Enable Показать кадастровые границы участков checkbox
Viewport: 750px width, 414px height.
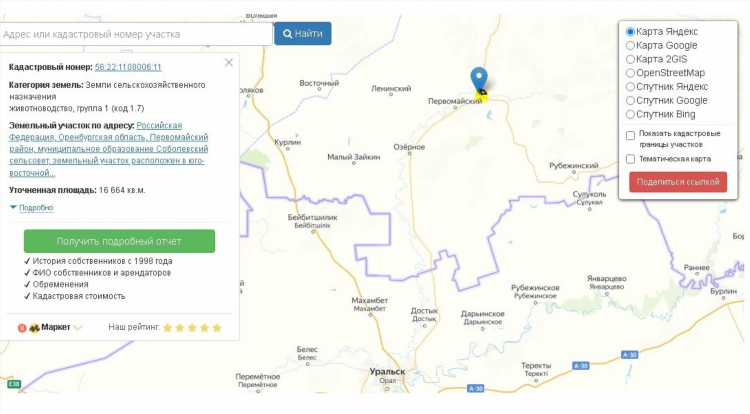click(x=630, y=136)
